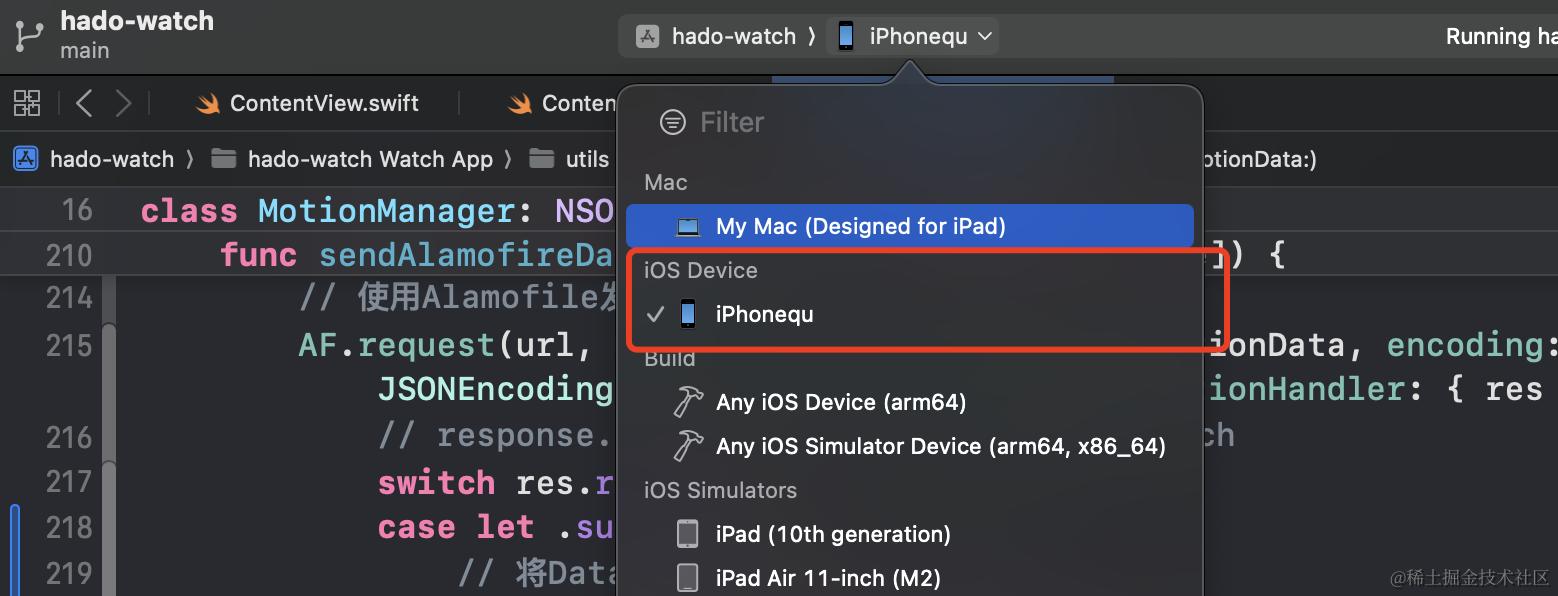1558x596 pixels.
Task: Go back with the left navigation arrow
Action: point(84,103)
